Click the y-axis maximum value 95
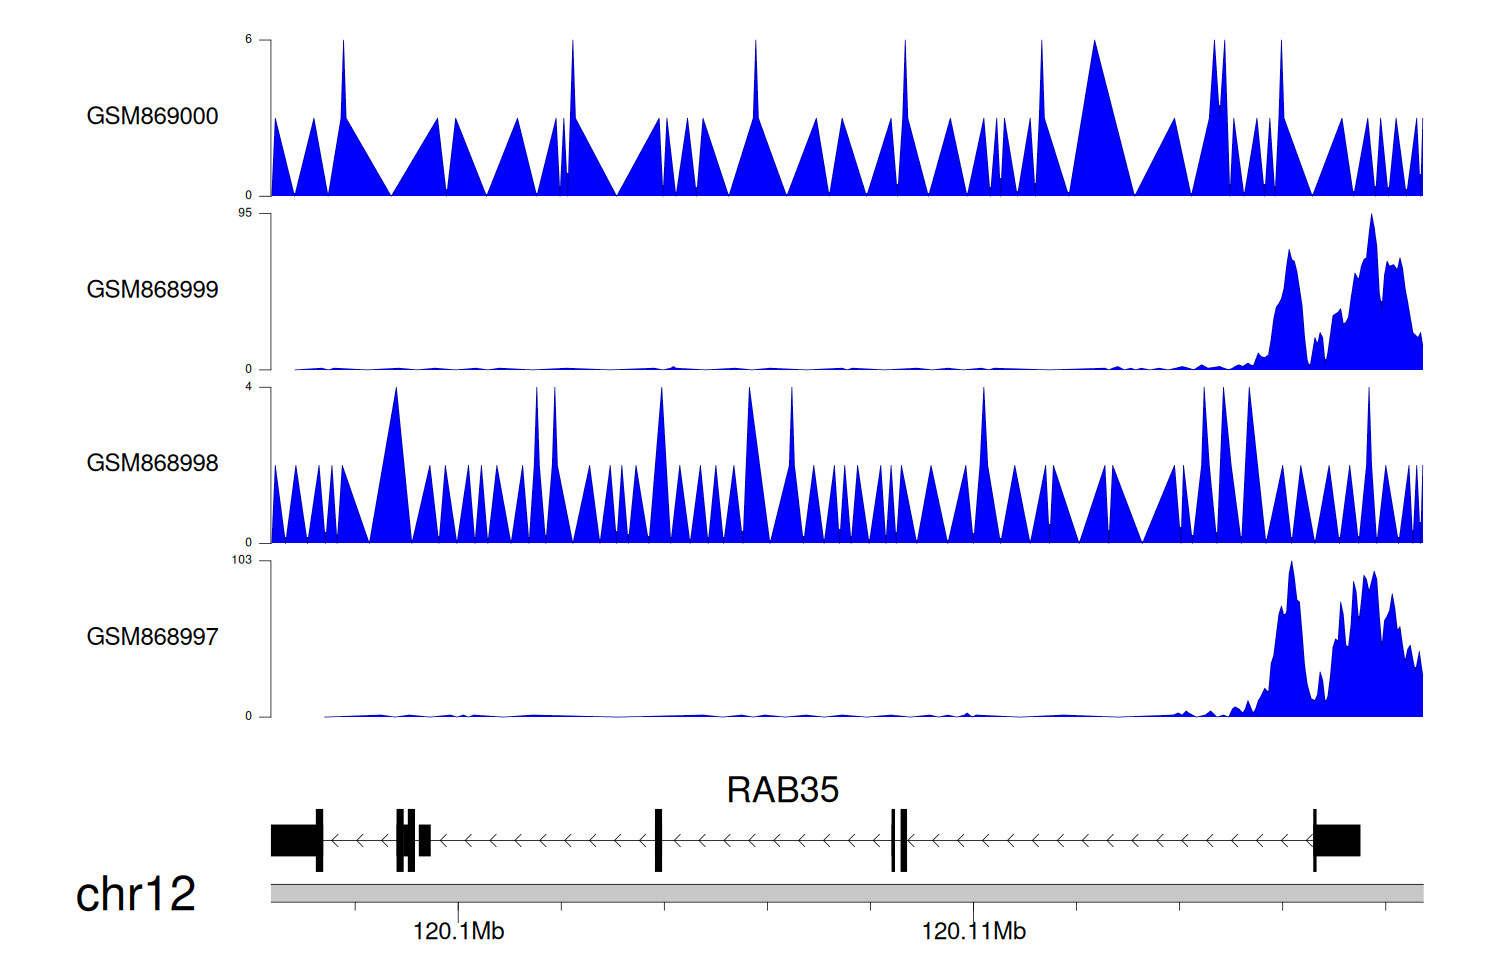The image size is (1500, 980). 245,213
